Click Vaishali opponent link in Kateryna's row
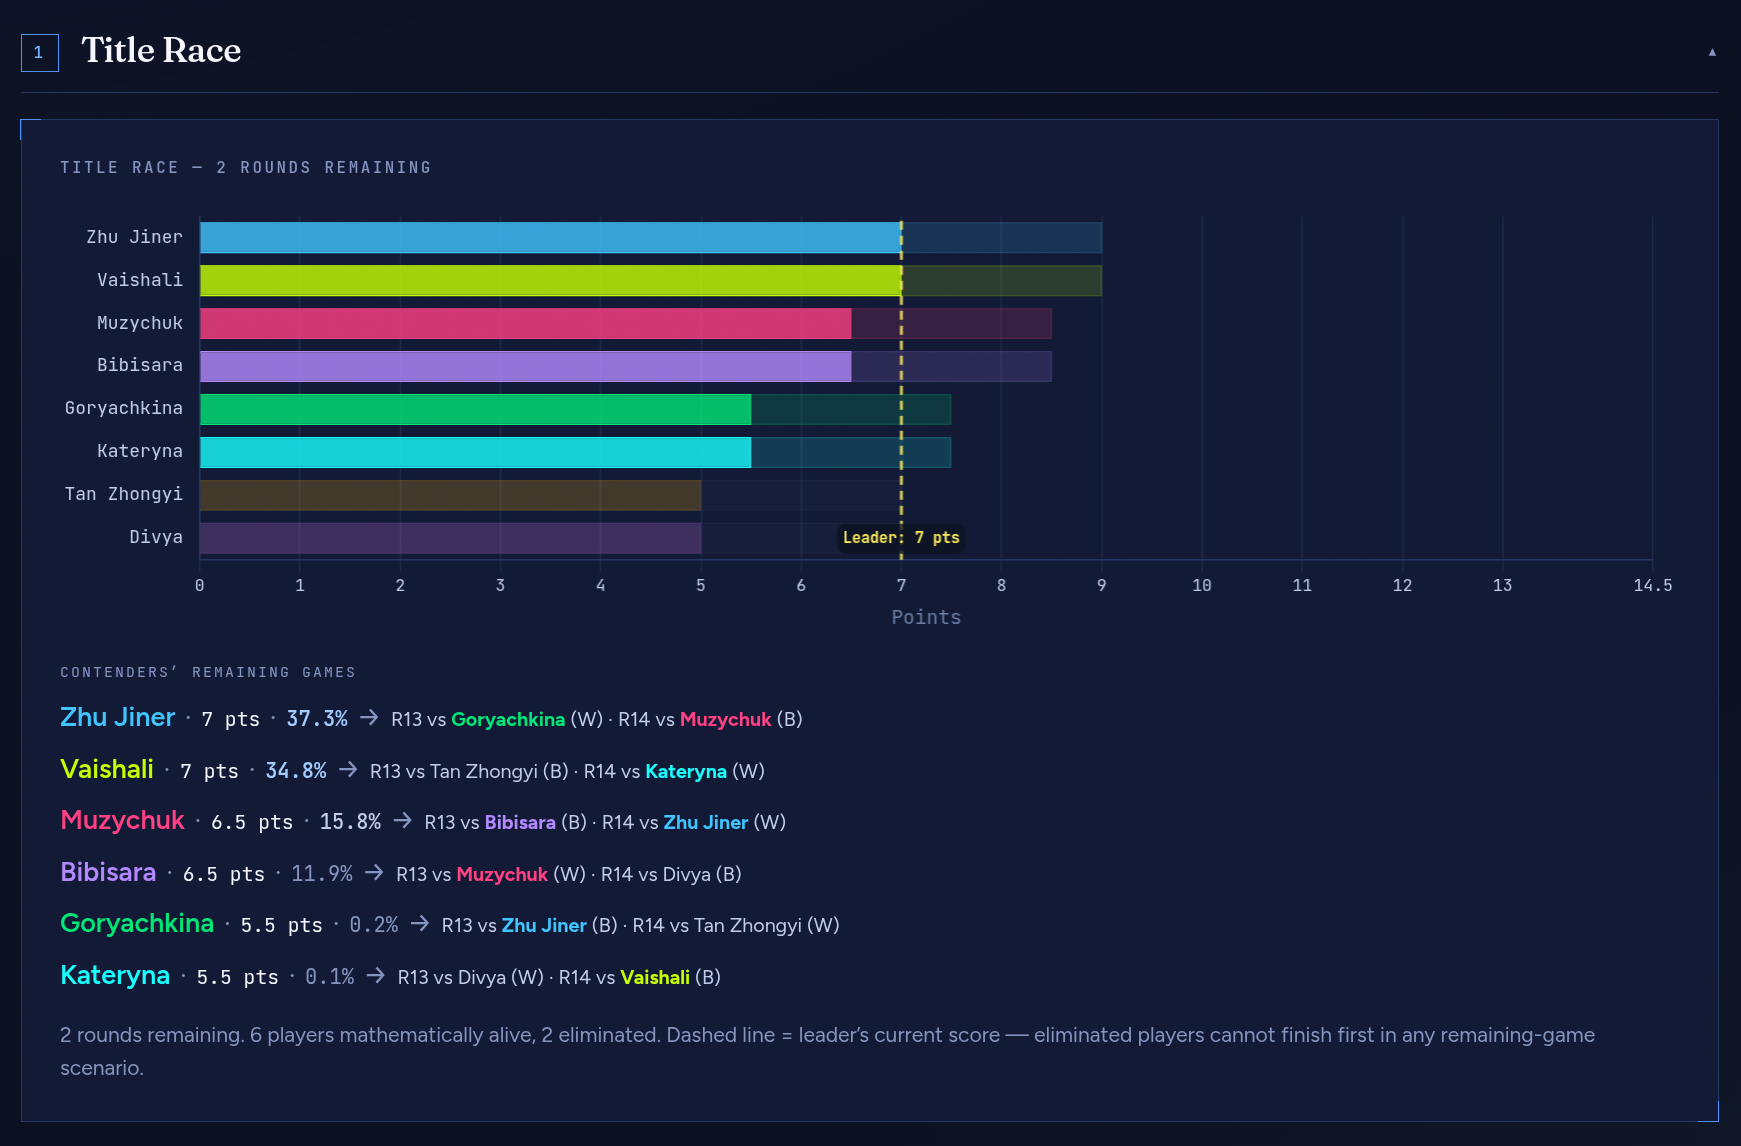Image resolution: width=1741 pixels, height=1146 pixels. click(x=654, y=978)
